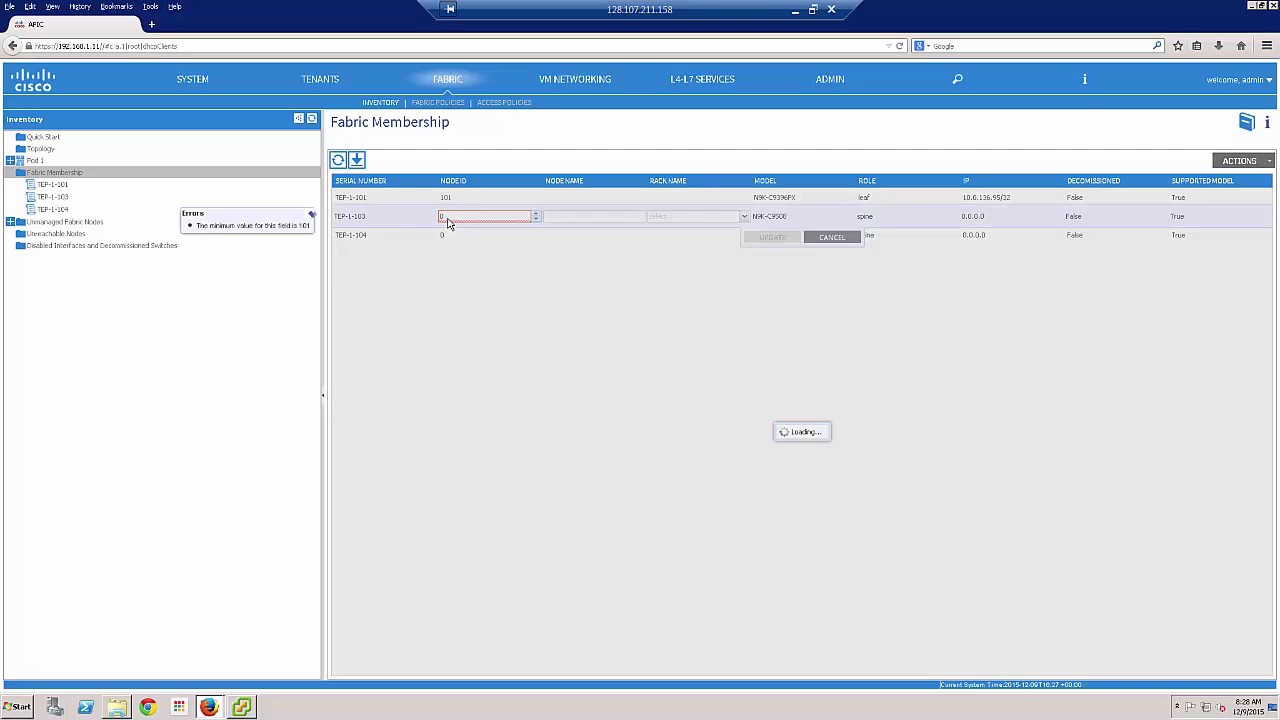The height and width of the screenshot is (720, 1280).
Task: Open a new Firefox tab
Action: point(152,24)
